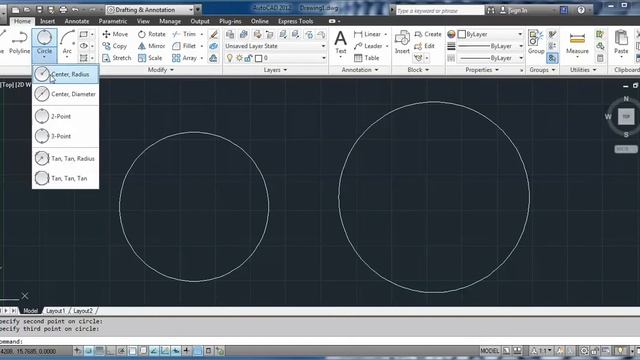
Task: Toggle Snap mode in status bar
Action: tap(88, 351)
